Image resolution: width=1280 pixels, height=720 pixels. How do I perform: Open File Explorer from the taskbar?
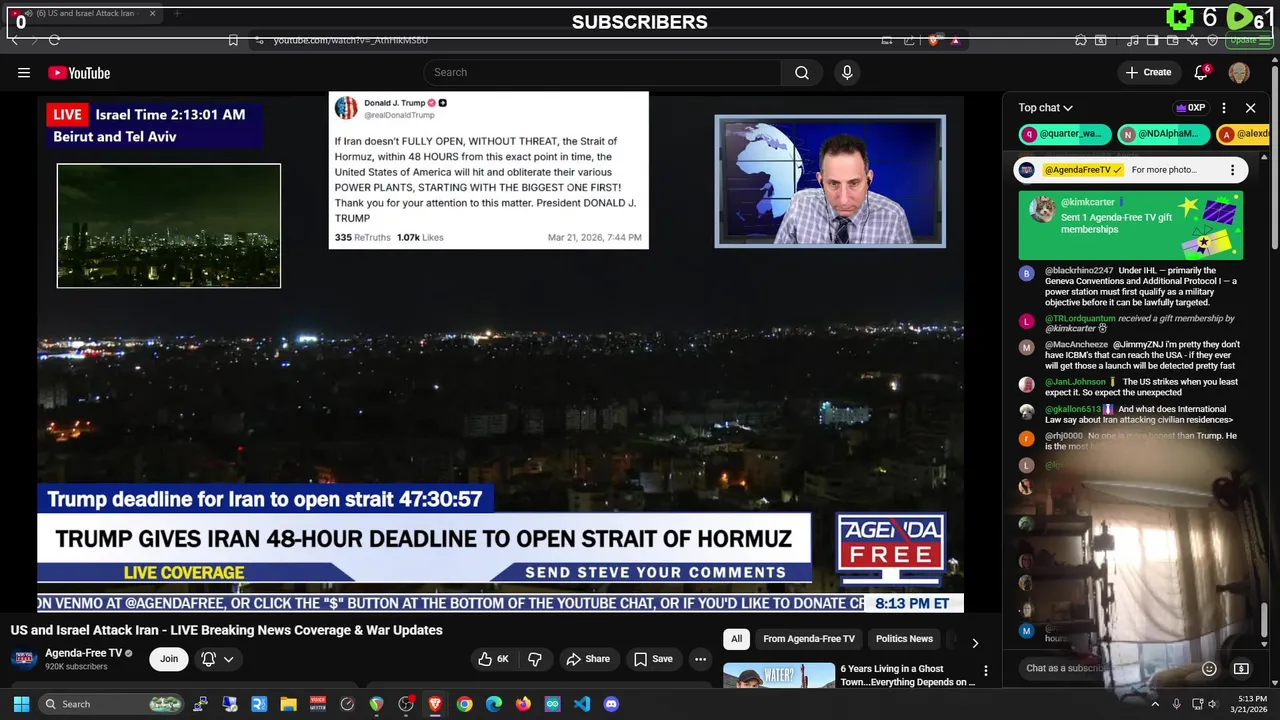(288, 704)
